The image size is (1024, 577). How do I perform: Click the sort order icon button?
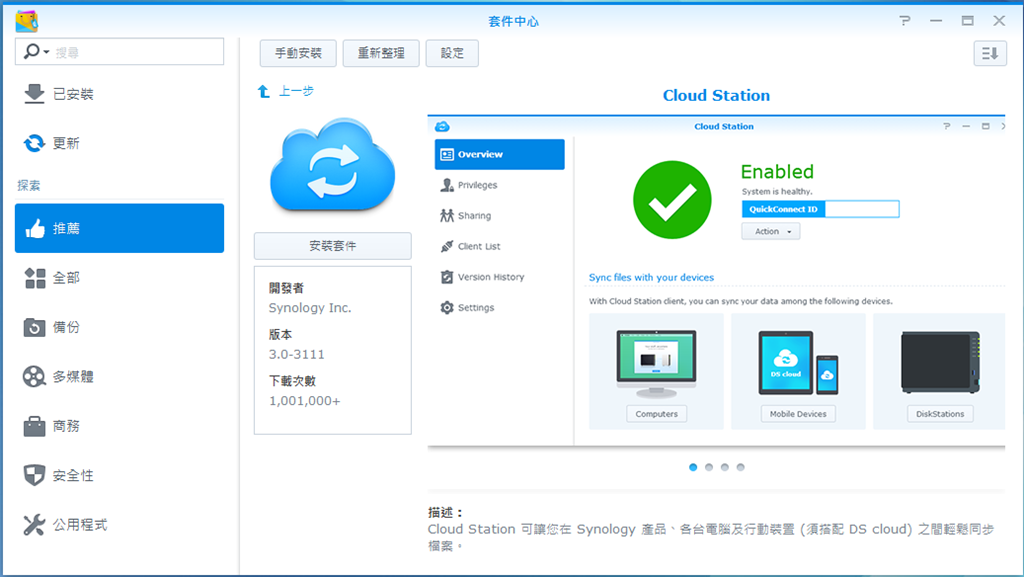click(990, 53)
